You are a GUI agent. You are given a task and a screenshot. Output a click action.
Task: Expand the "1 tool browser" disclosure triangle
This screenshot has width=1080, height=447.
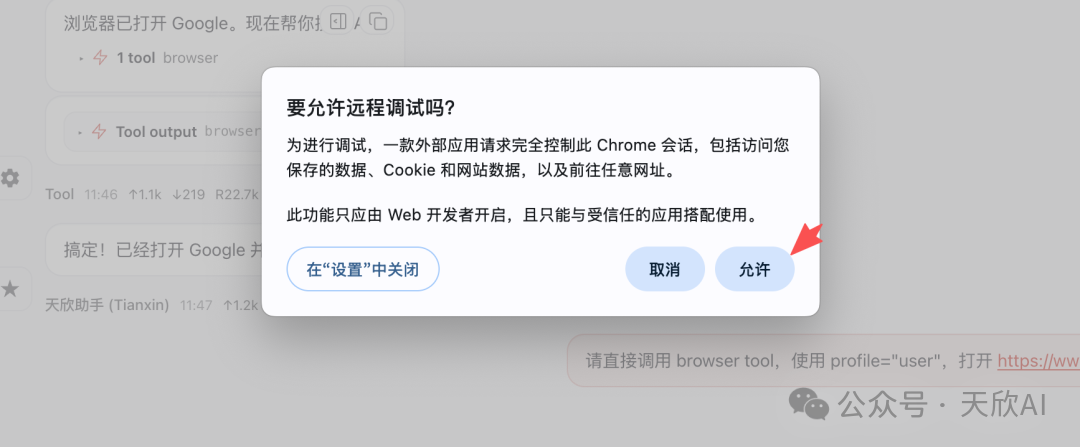click(81, 58)
